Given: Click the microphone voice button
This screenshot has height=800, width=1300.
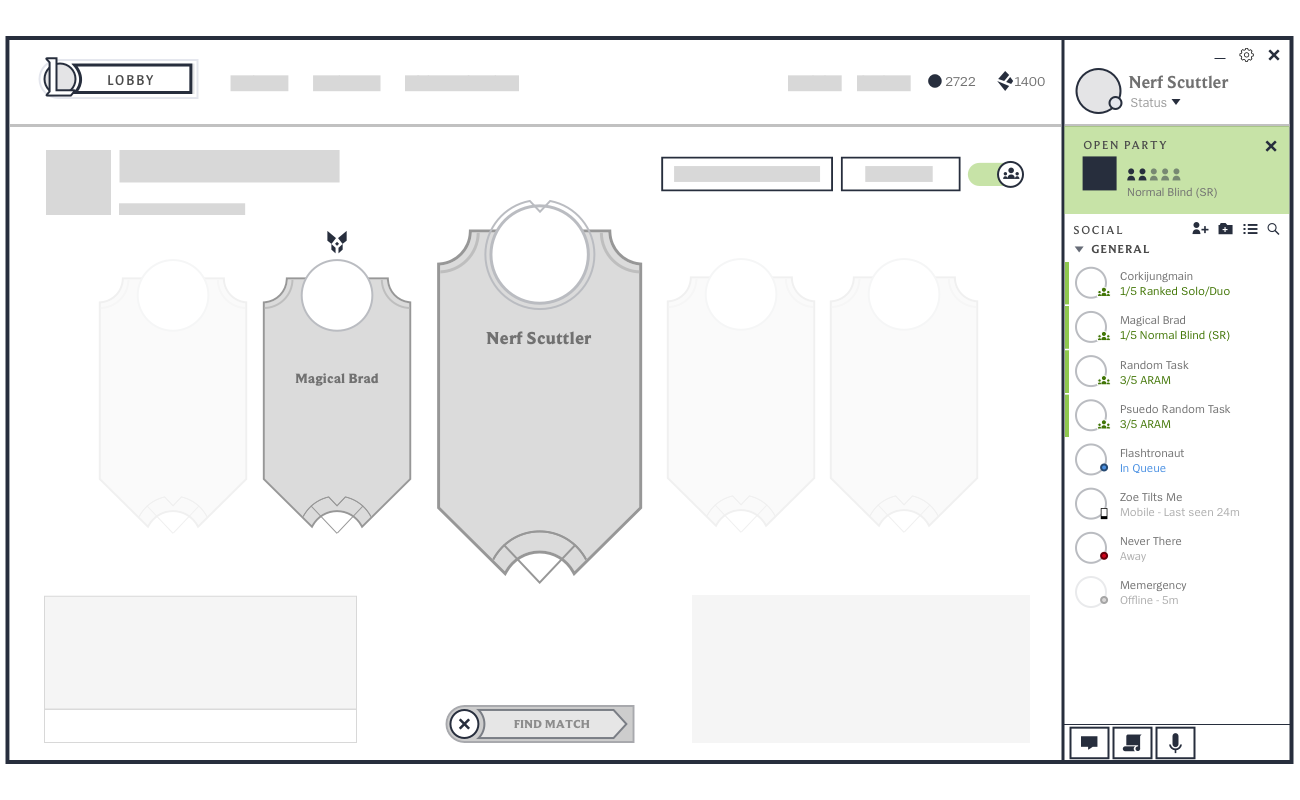Looking at the screenshot, I should click(1175, 743).
